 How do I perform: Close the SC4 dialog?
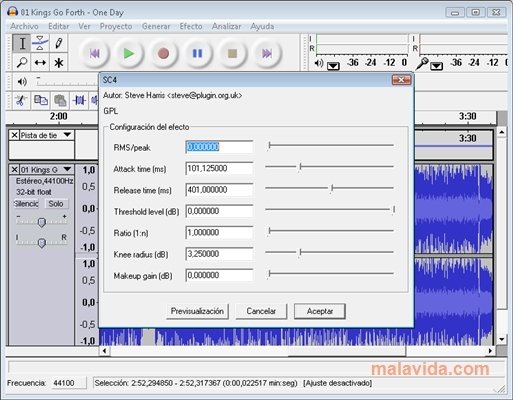[x=401, y=80]
